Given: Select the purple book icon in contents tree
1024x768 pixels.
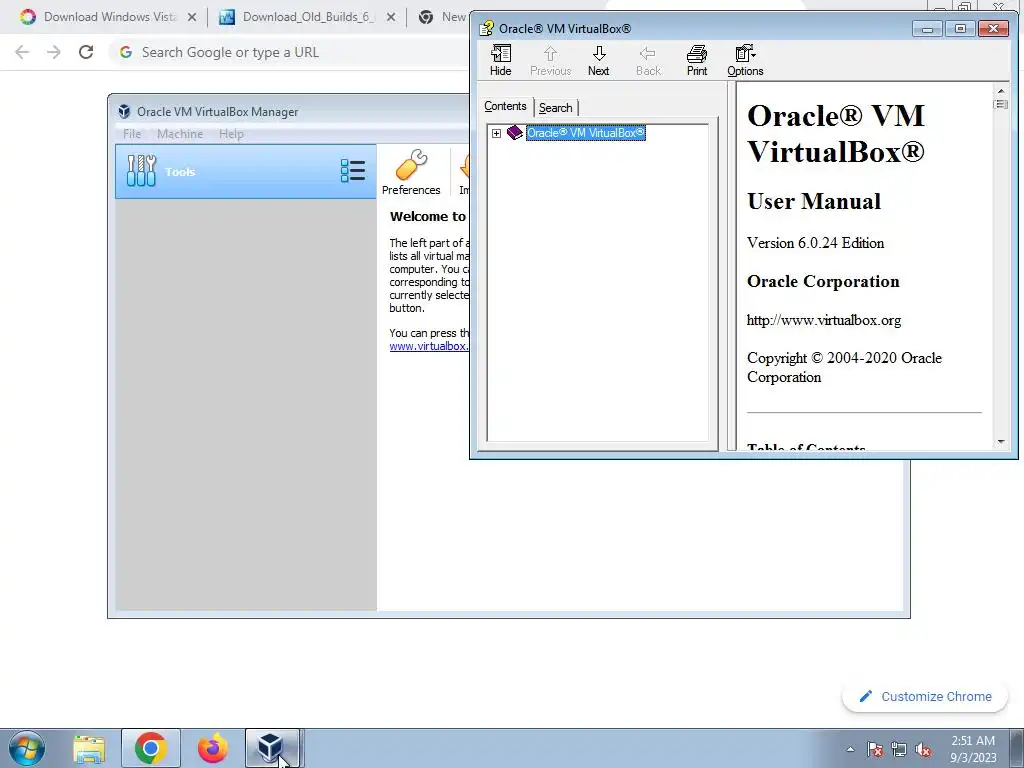Looking at the screenshot, I should pyautogui.click(x=515, y=133).
